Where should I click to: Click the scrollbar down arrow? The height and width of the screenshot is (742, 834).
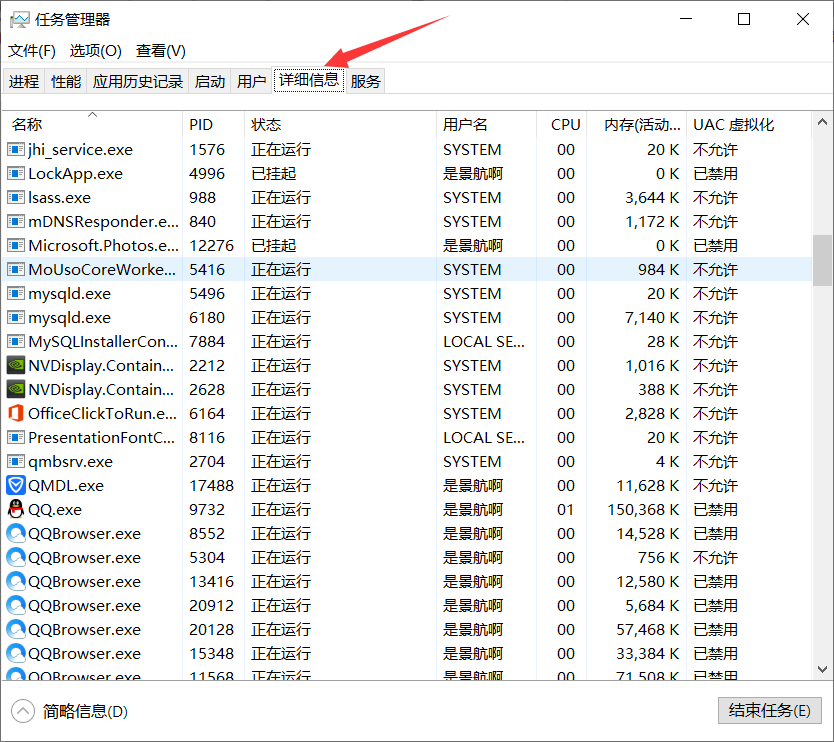click(822, 670)
